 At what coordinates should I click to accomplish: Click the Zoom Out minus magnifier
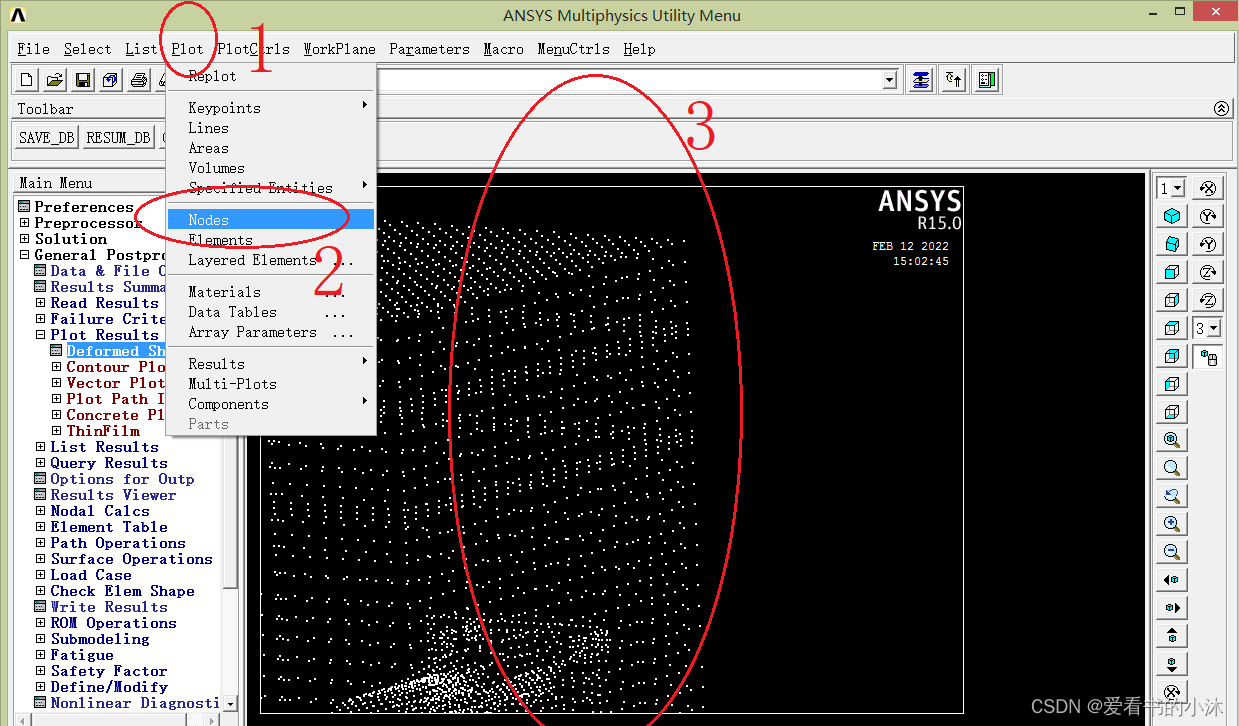coord(1172,552)
